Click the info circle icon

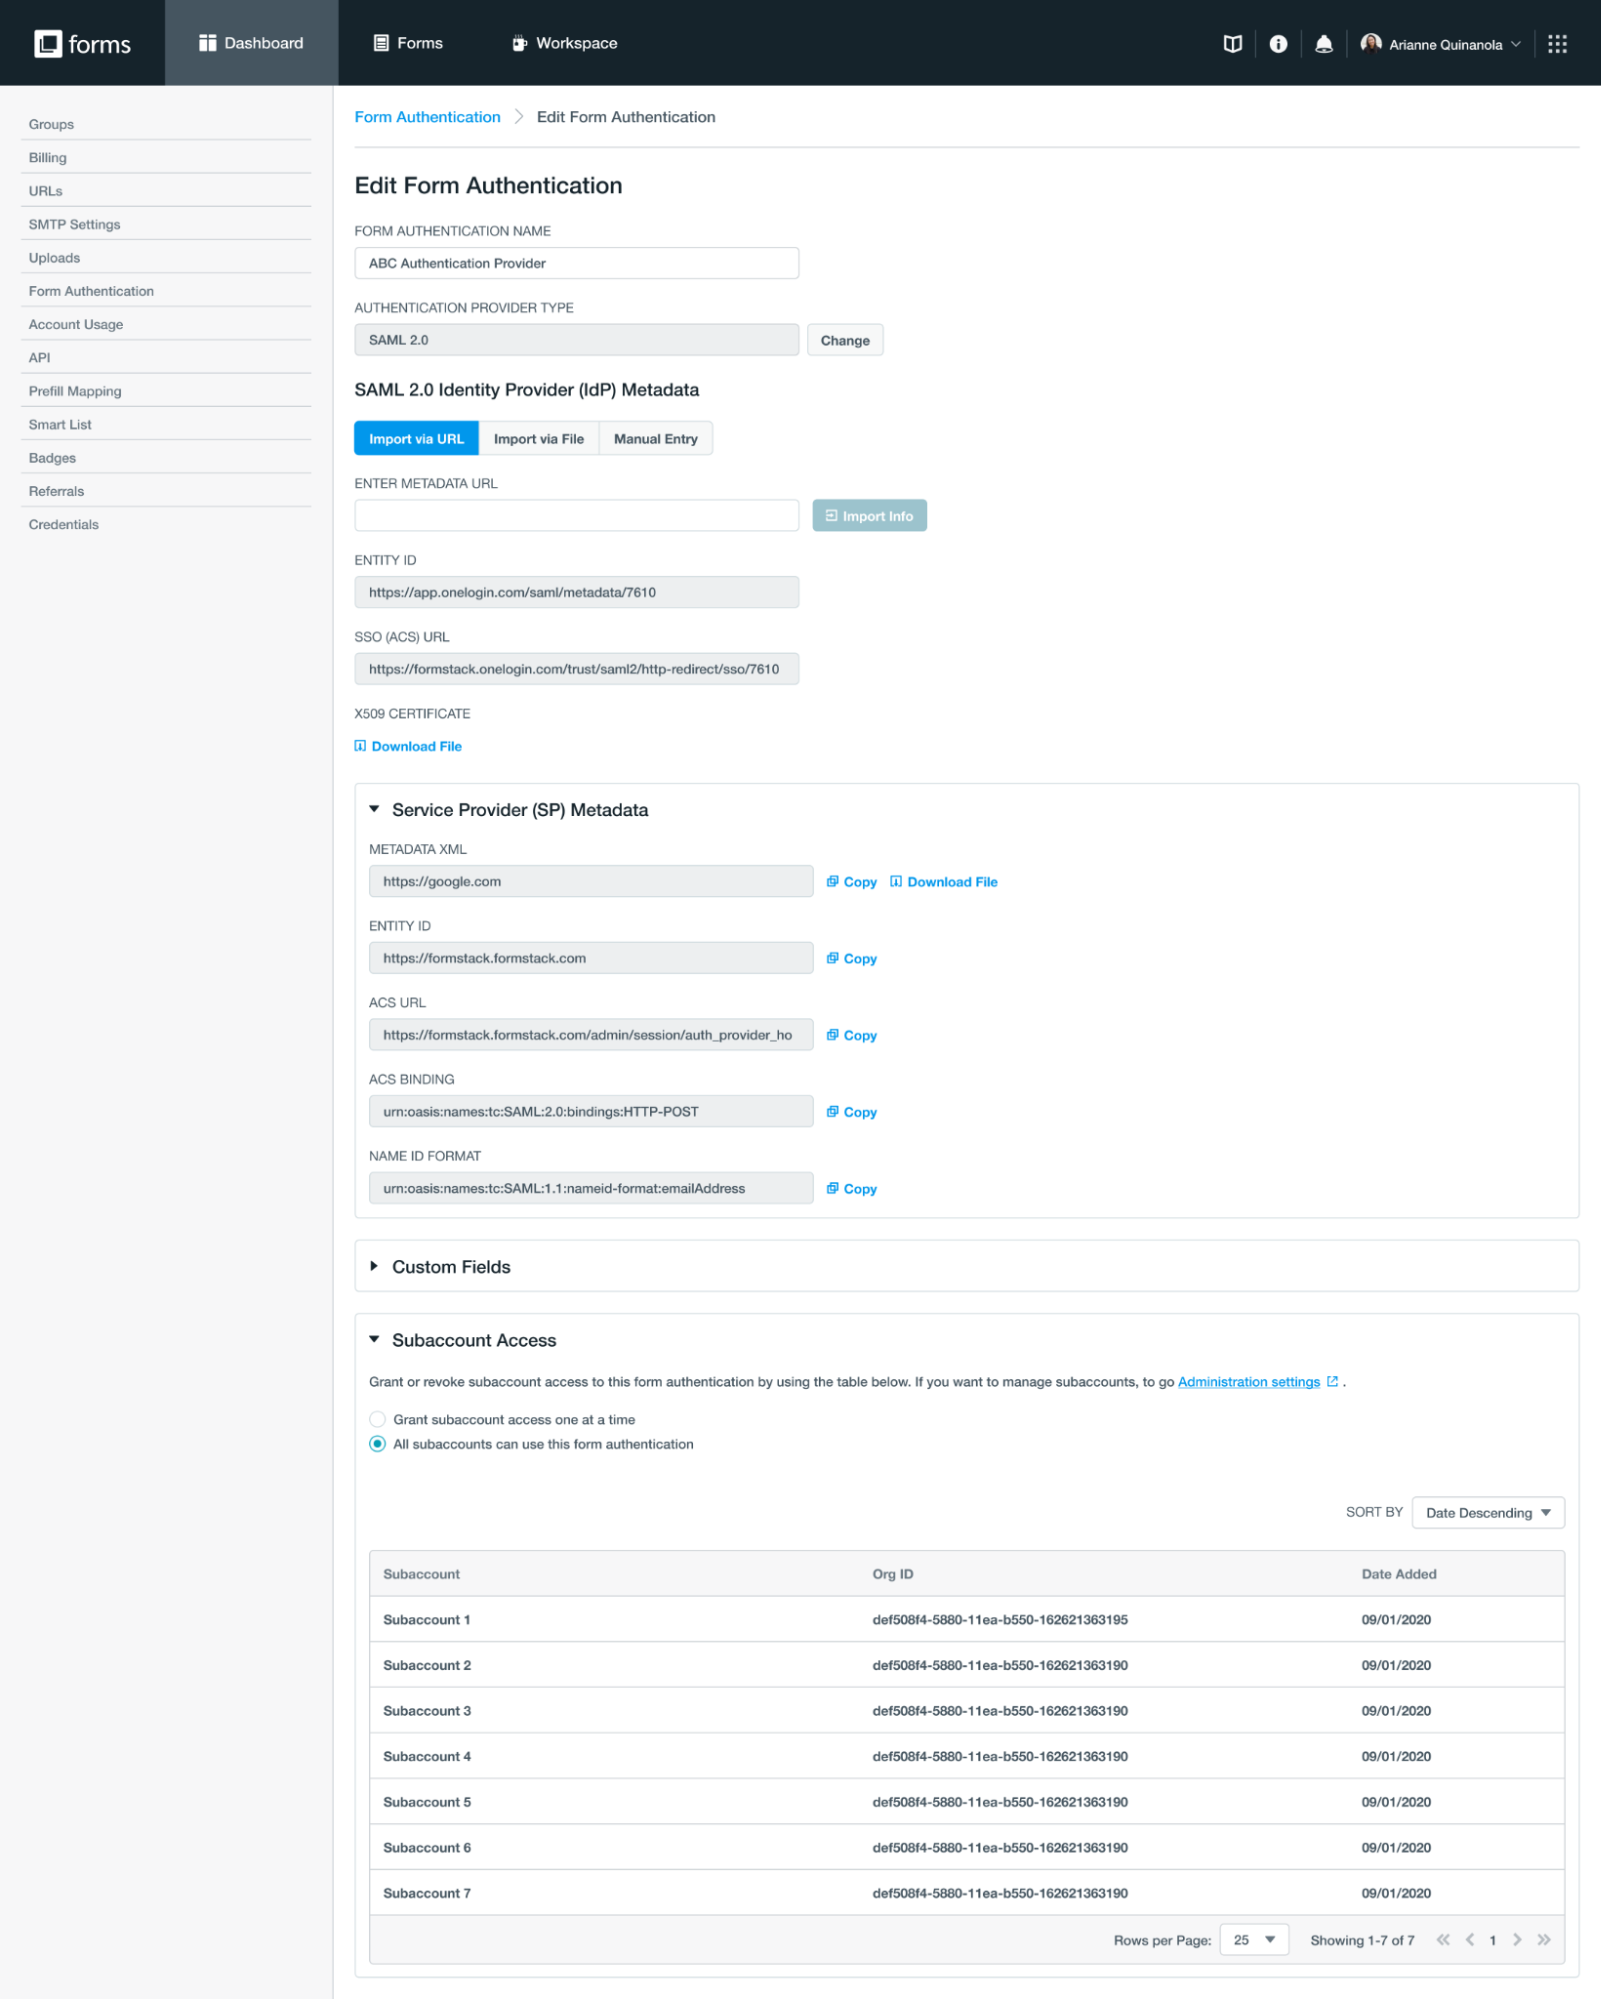tap(1277, 44)
